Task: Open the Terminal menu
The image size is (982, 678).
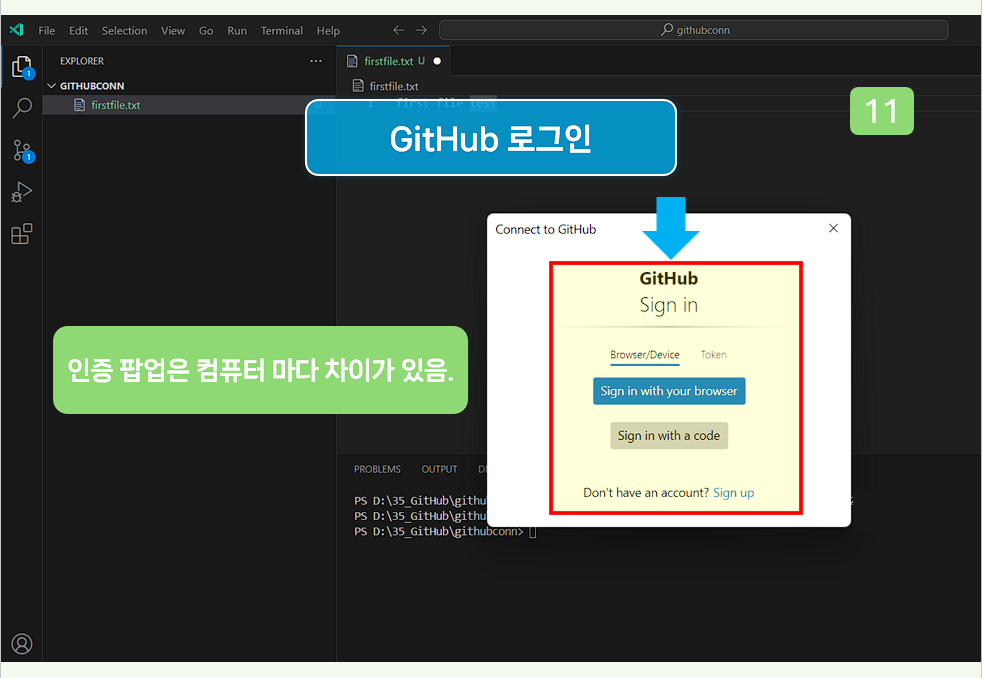Action: tap(281, 30)
